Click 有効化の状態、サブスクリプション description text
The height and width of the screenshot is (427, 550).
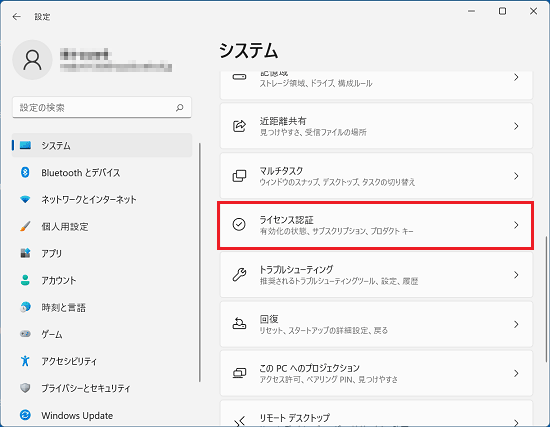336,231
